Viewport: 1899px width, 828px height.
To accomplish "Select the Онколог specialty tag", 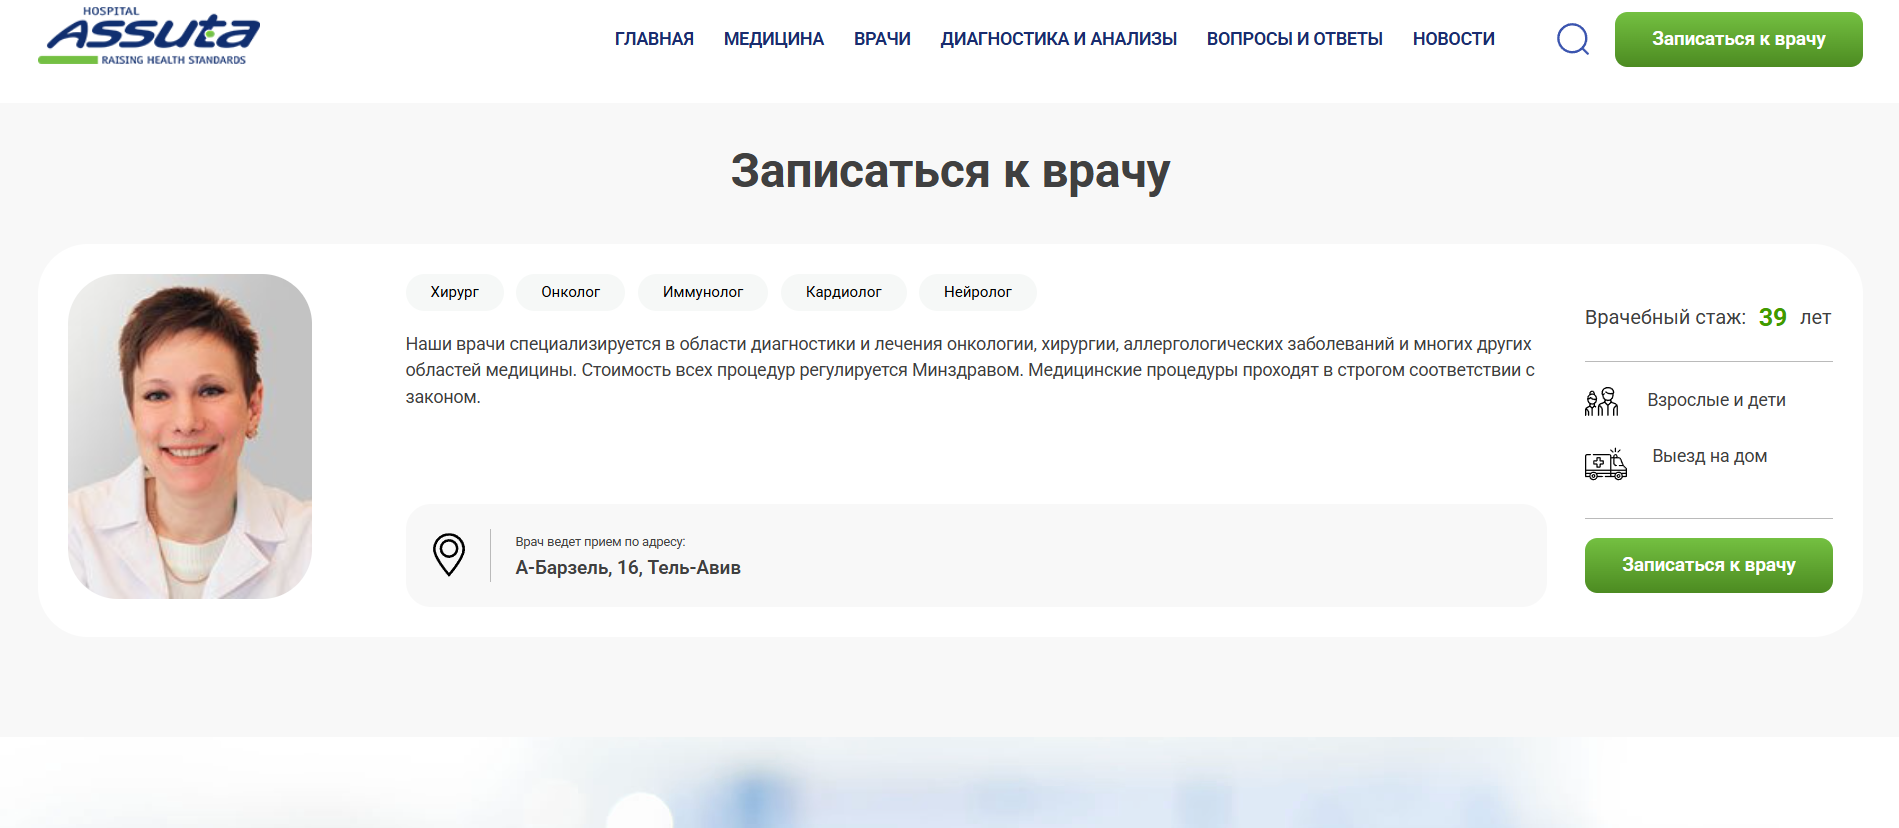I will tap(571, 292).
